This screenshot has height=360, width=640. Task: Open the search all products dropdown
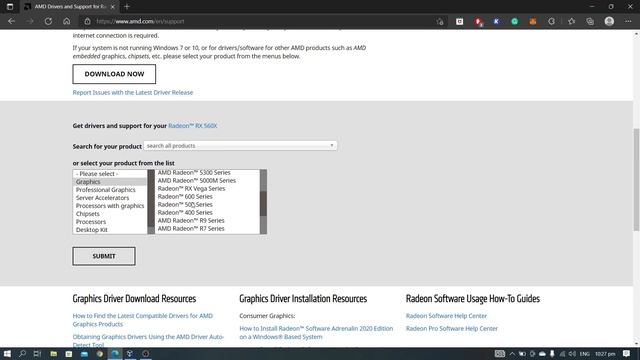click(240, 146)
